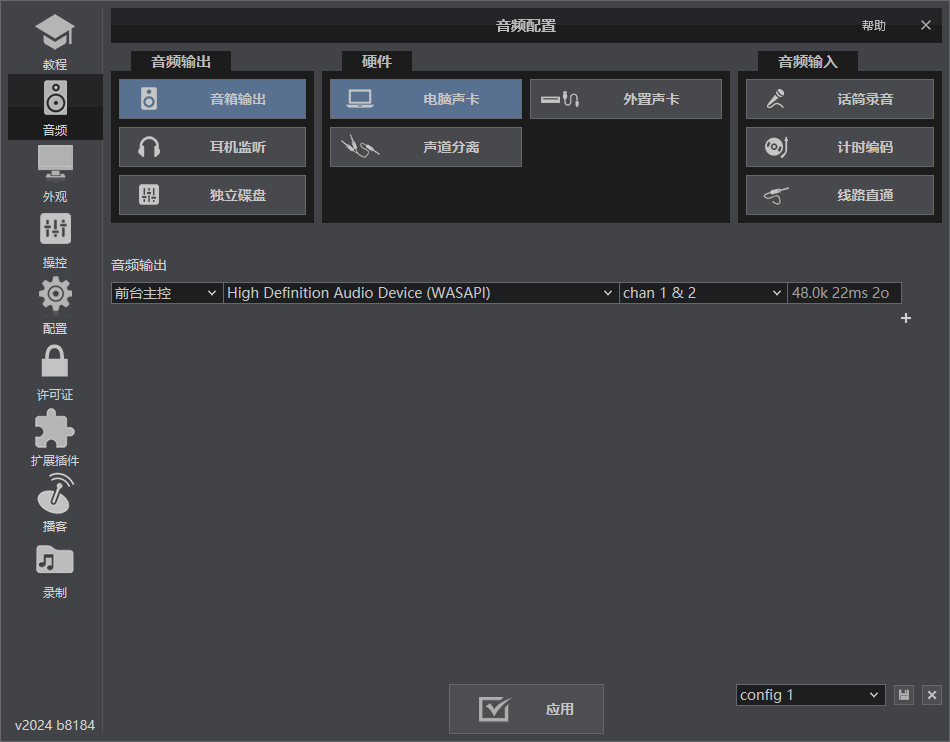Open the config 1 profile dropdown

810,695
